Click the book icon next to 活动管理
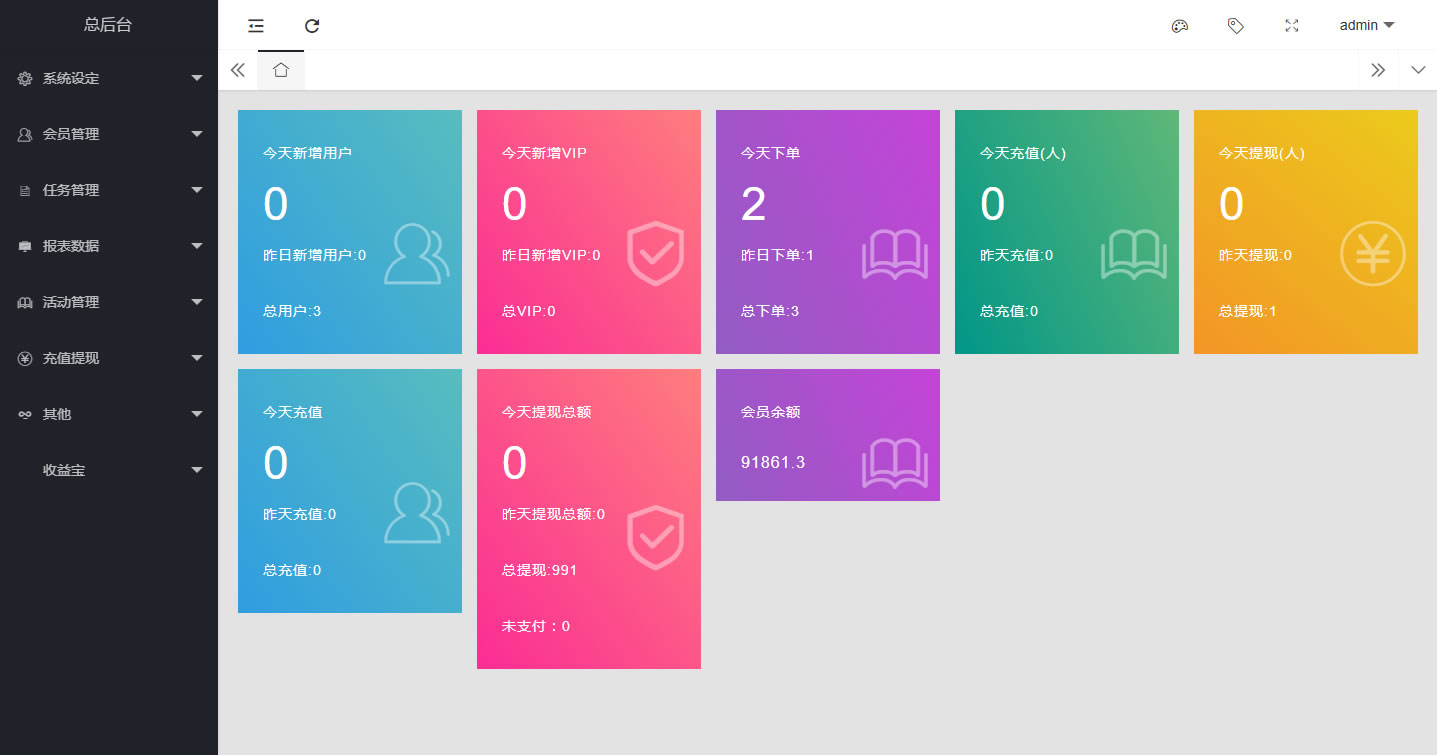1437x755 pixels. coord(25,302)
